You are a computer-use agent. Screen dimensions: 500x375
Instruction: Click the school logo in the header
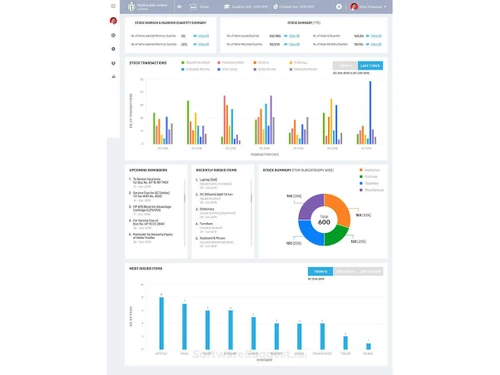(132, 6)
